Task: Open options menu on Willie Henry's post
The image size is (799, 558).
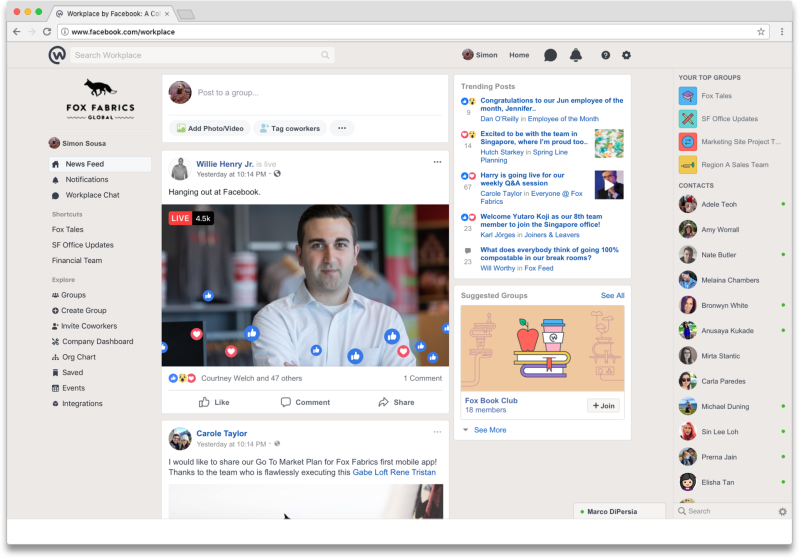Action: (437, 162)
